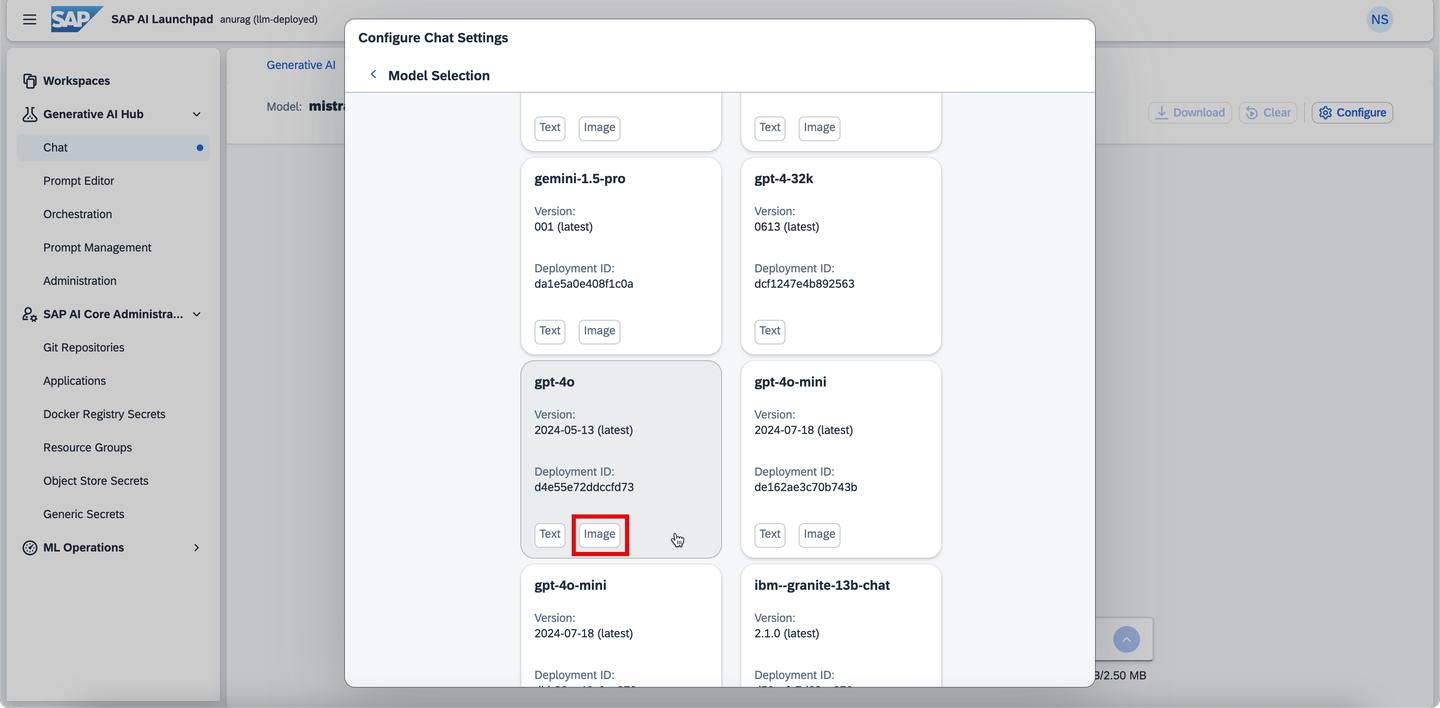
Task: Go back using the Model Selection chevron
Action: click(x=373, y=75)
